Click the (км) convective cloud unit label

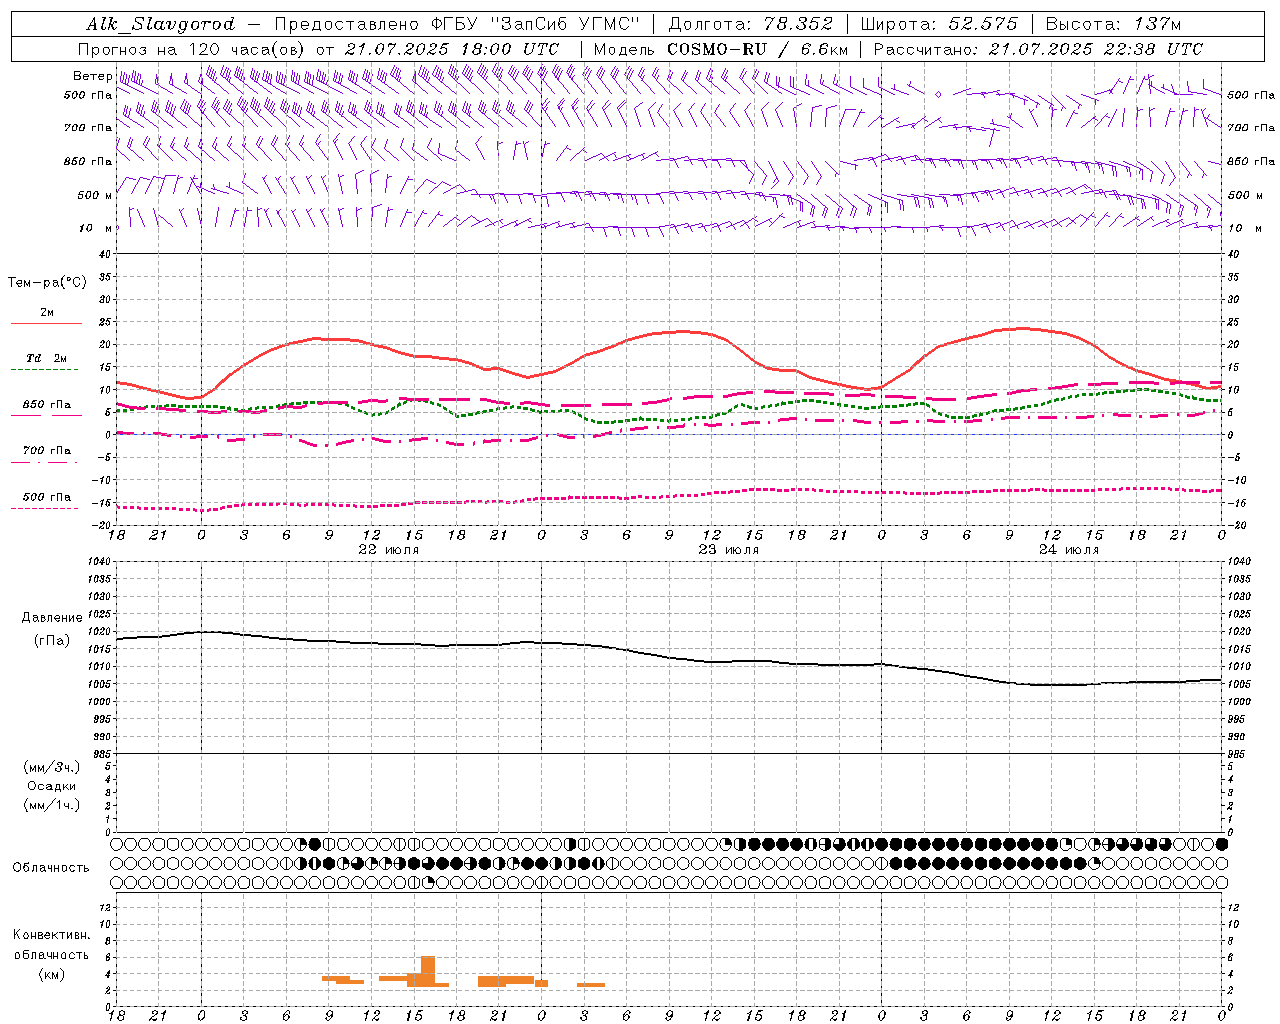click(x=51, y=974)
